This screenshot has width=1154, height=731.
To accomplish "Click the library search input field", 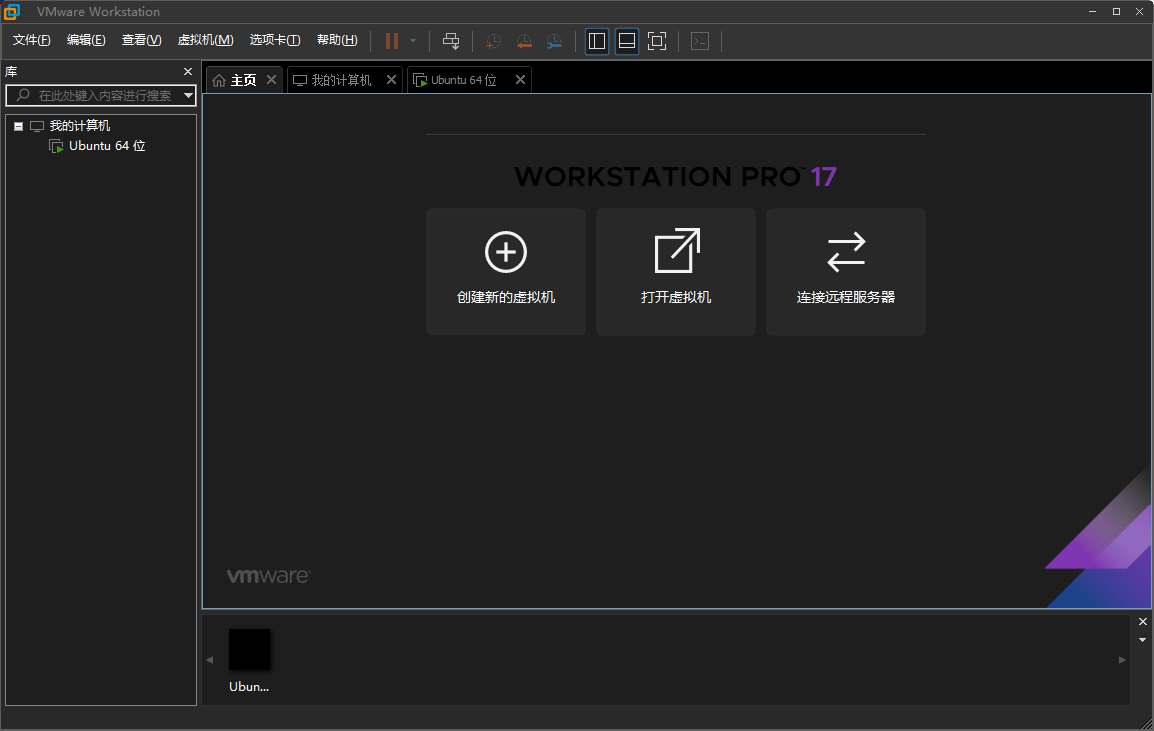I will pos(101,95).
